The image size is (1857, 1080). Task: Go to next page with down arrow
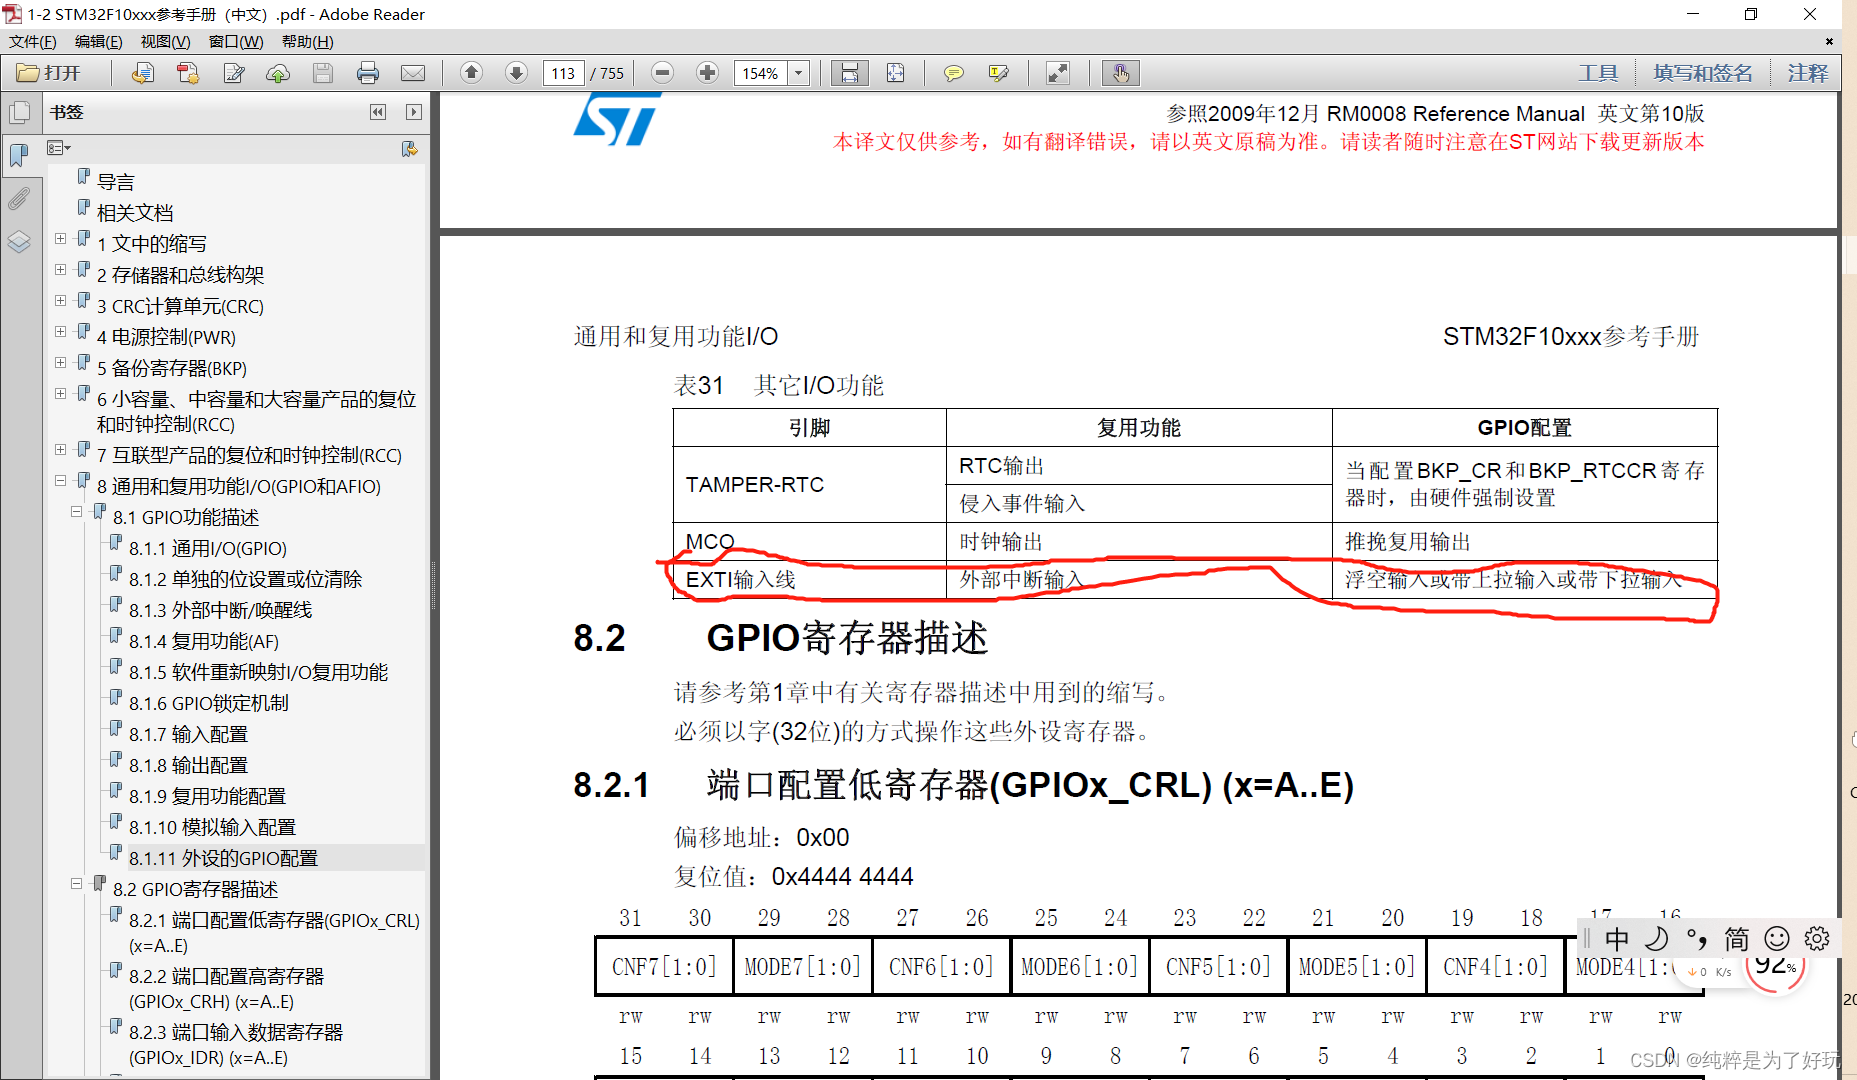pyautogui.click(x=516, y=73)
